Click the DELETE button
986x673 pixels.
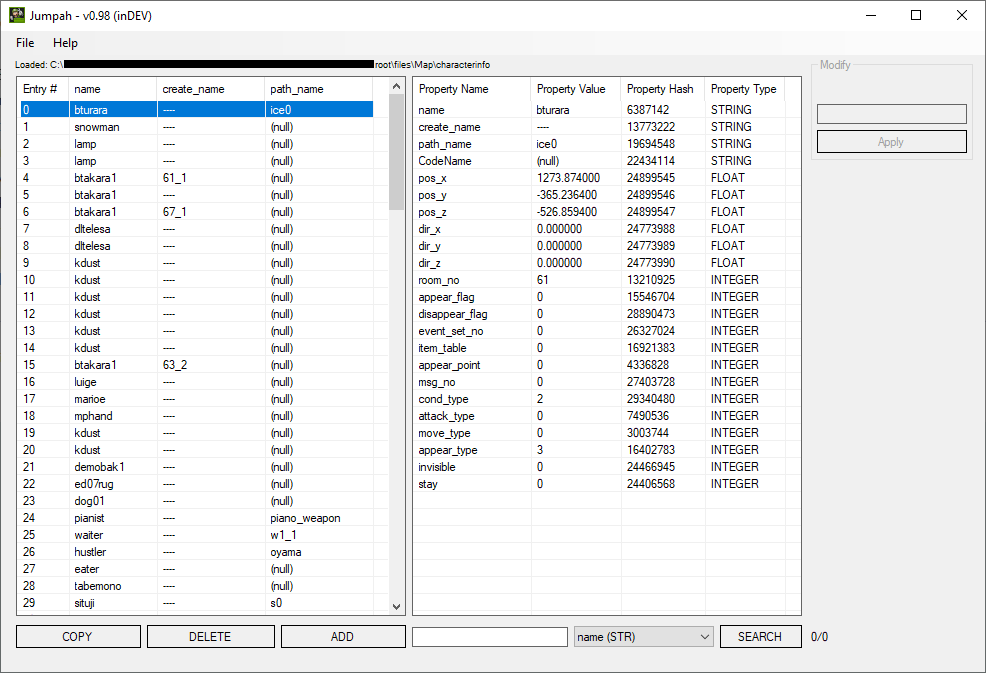211,637
